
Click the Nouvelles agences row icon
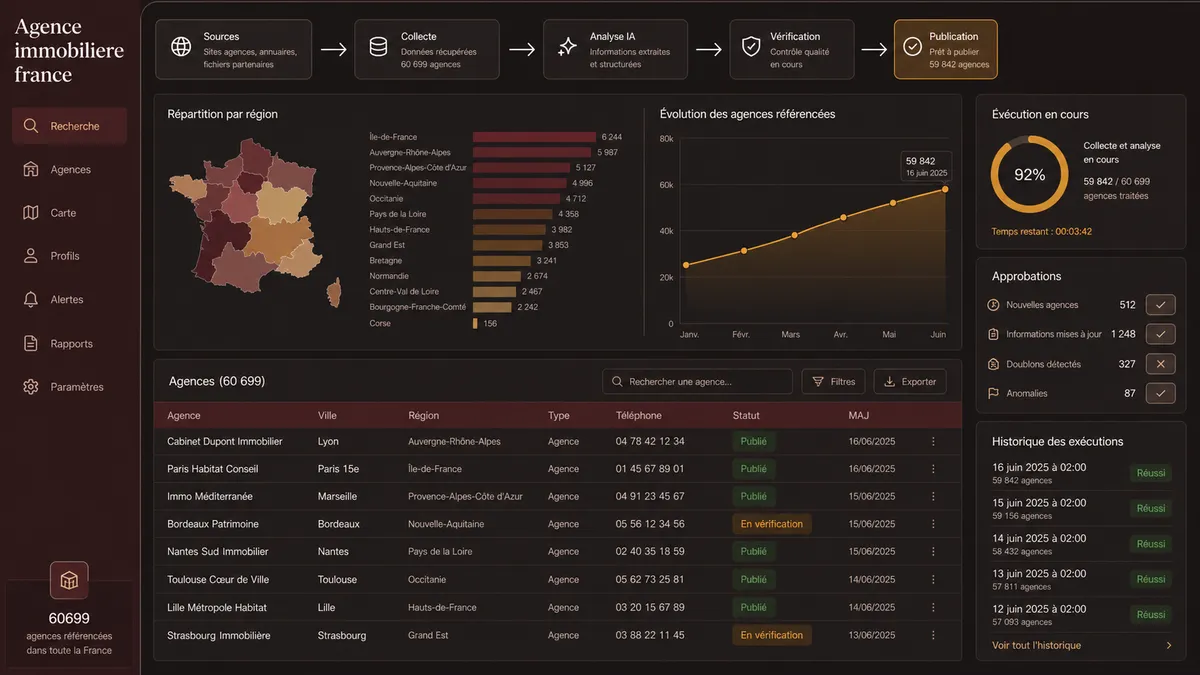[x=994, y=305]
